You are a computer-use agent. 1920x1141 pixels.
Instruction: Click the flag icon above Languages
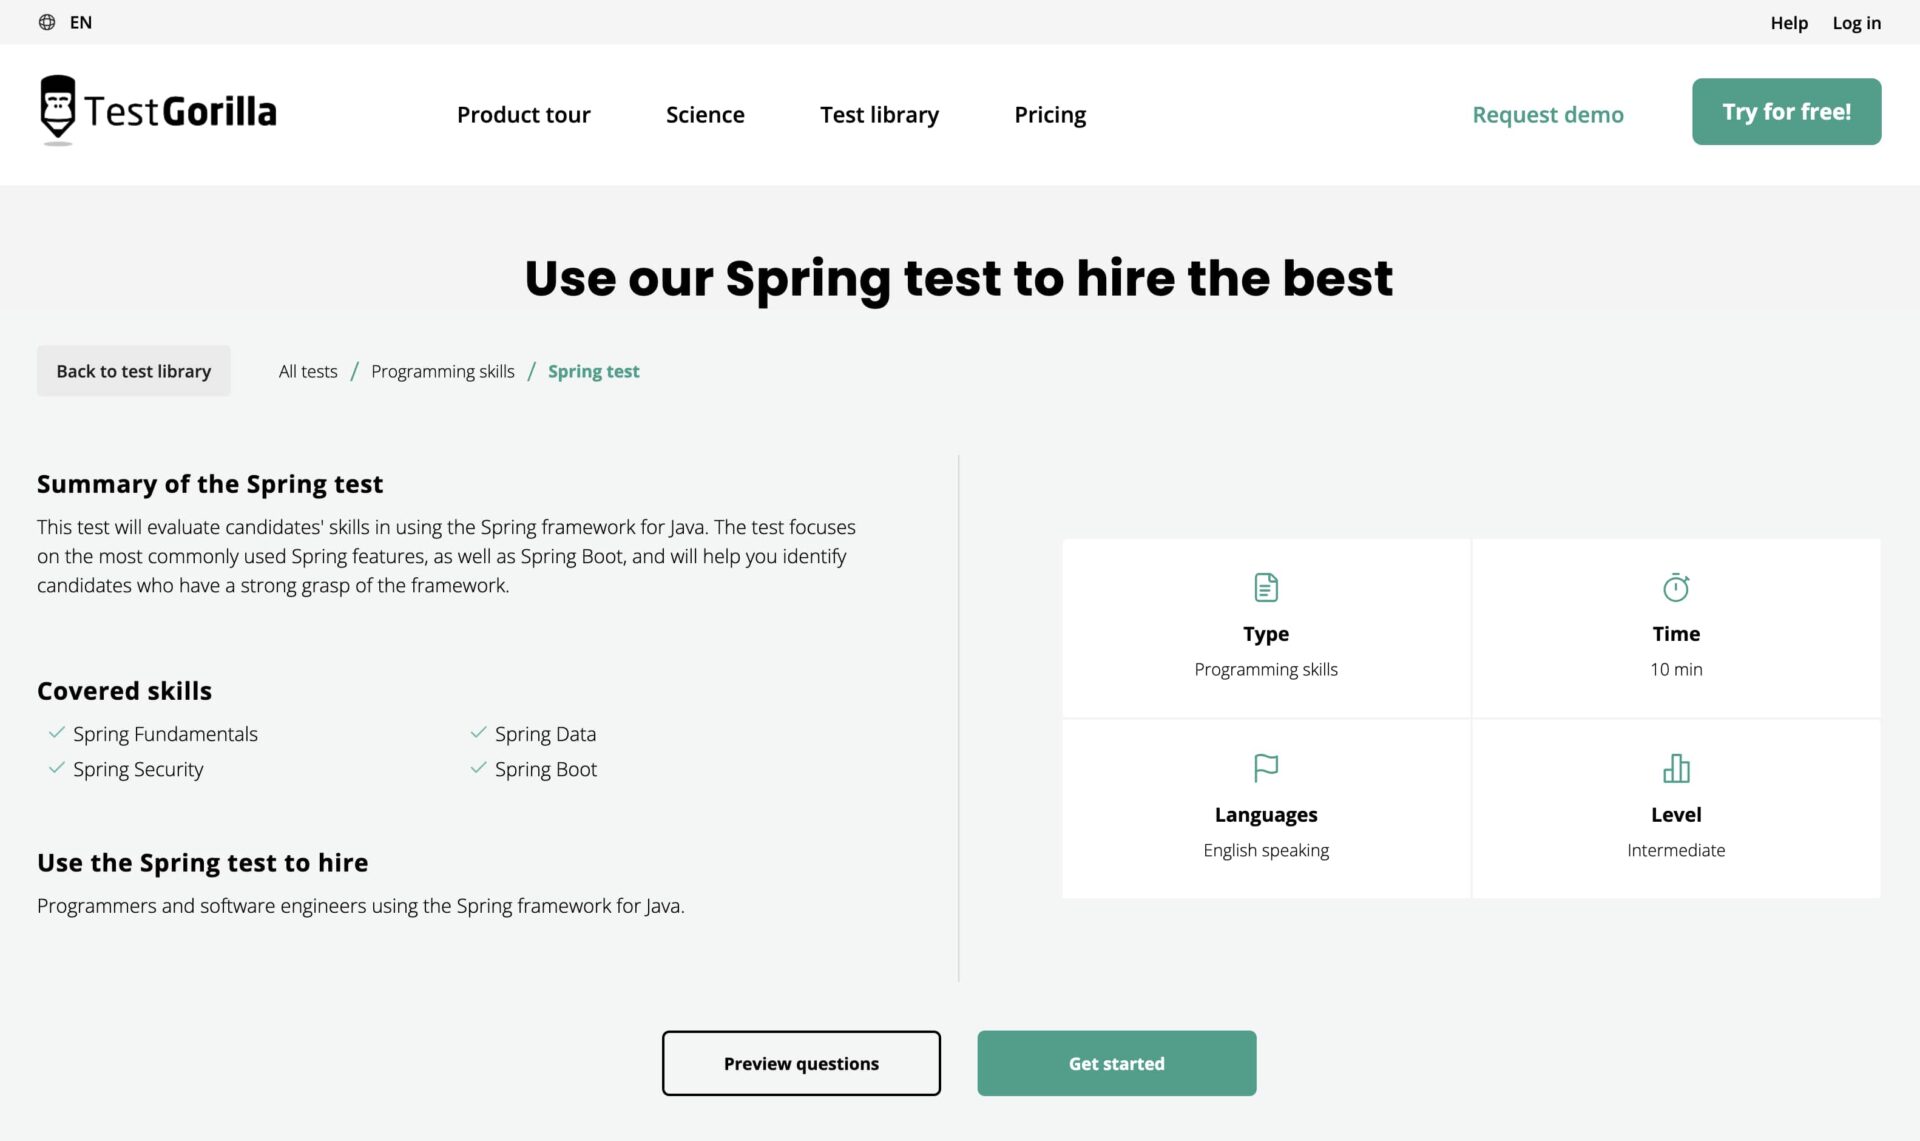1266,768
